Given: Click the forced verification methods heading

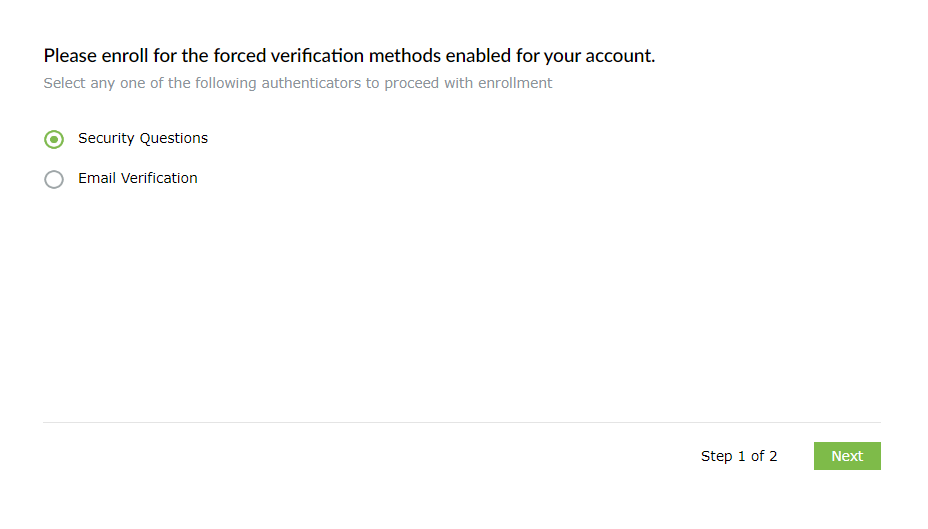Looking at the screenshot, I should (349, 56).
